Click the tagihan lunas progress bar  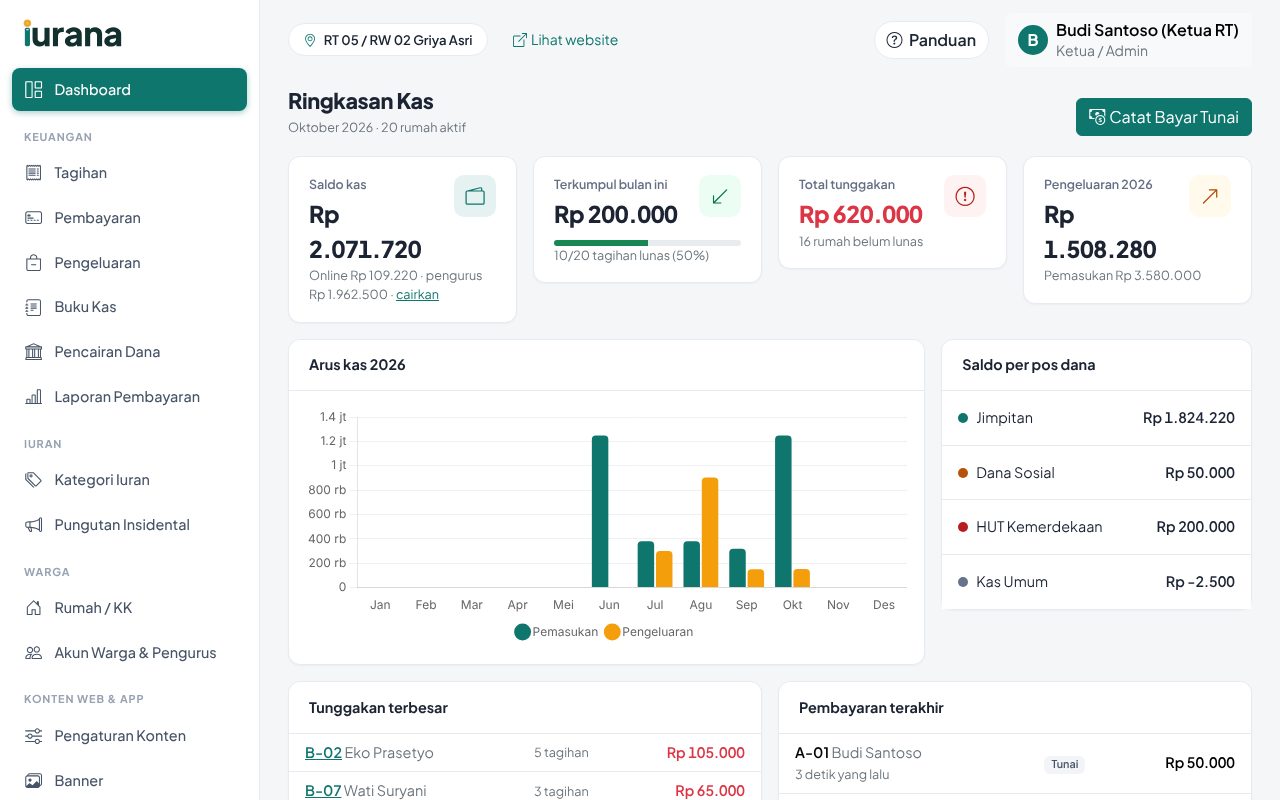click(x=647, y=243)
